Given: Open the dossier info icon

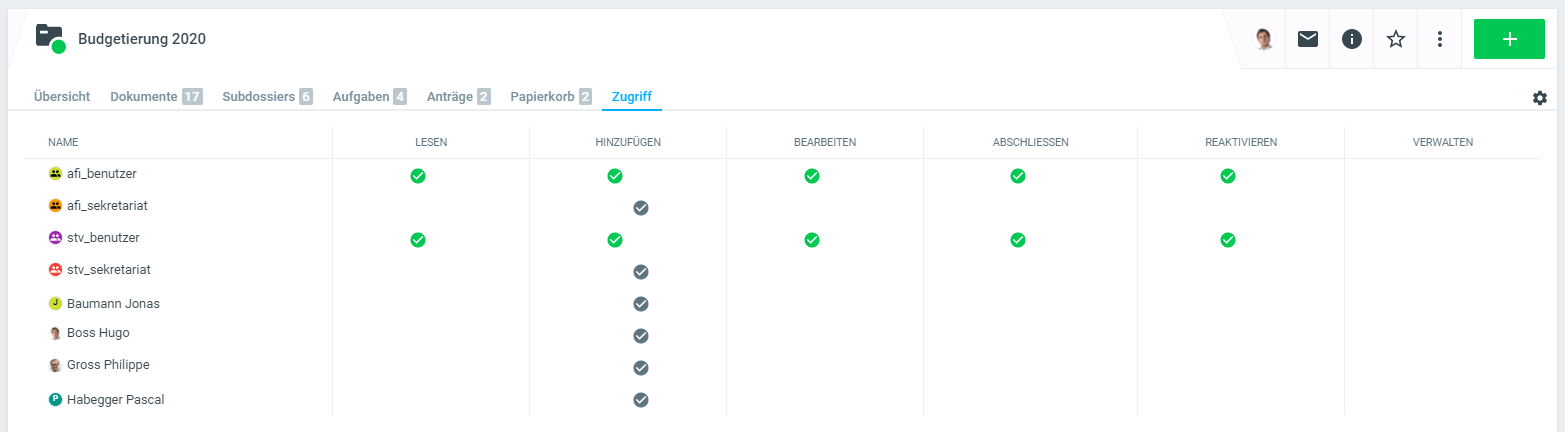Looking at the screenshot, I should tap(1352, 39).
